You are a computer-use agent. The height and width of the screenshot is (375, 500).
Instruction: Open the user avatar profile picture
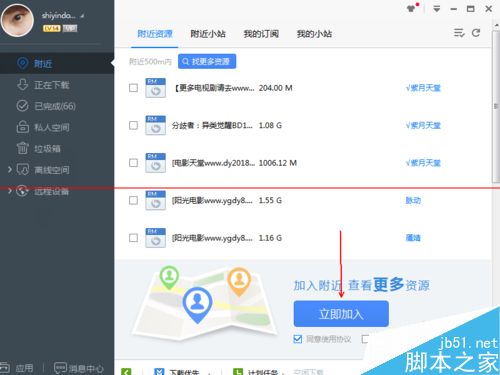click(18, 20)
